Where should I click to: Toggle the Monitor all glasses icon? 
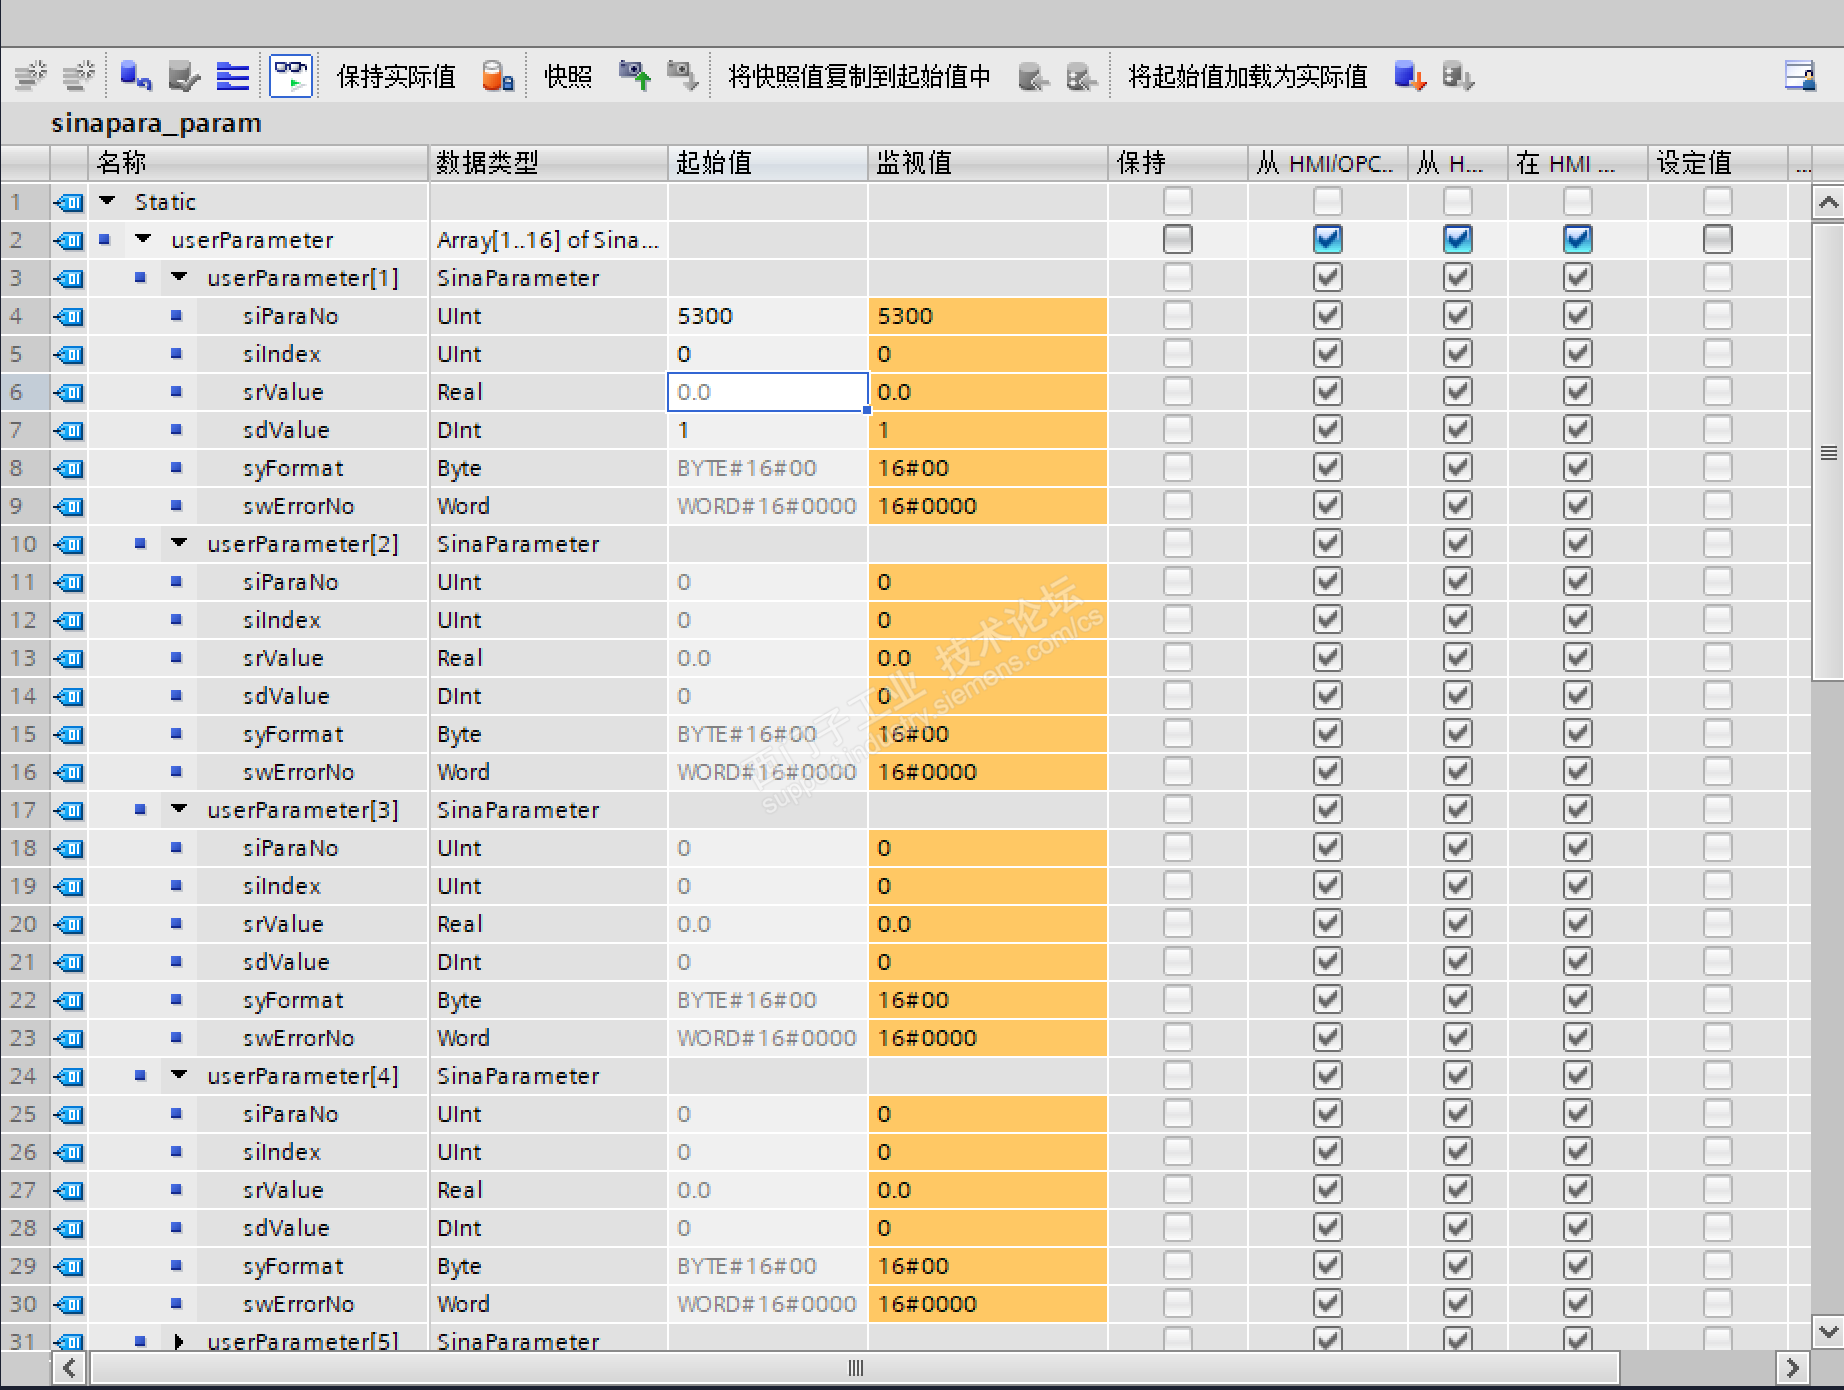point(291,76)
